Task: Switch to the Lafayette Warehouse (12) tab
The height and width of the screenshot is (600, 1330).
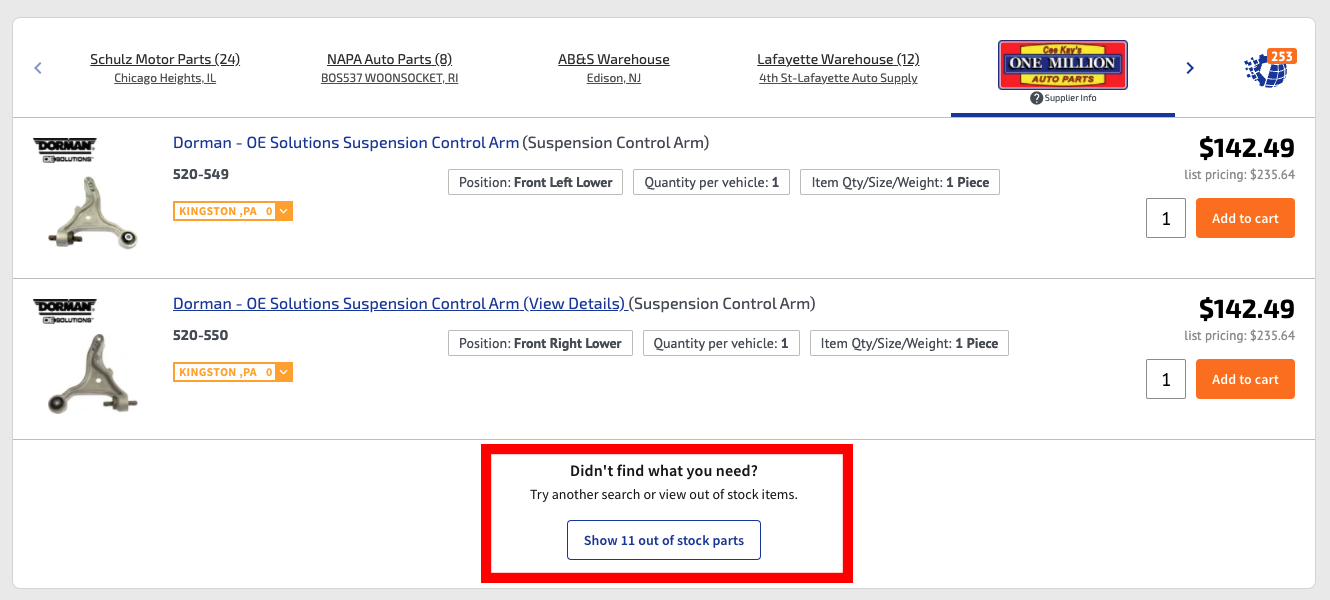Action: 838,68
